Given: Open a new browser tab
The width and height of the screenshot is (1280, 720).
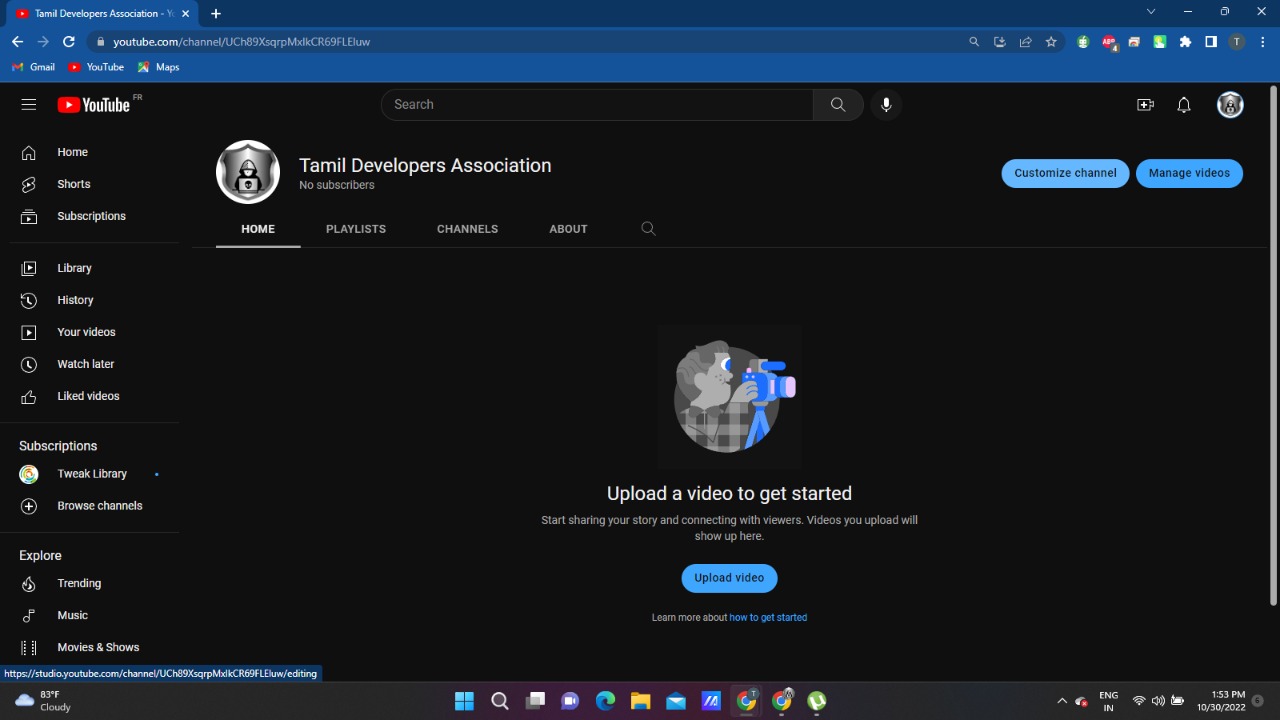Looking at the screenshot, I should pos(216,14).
